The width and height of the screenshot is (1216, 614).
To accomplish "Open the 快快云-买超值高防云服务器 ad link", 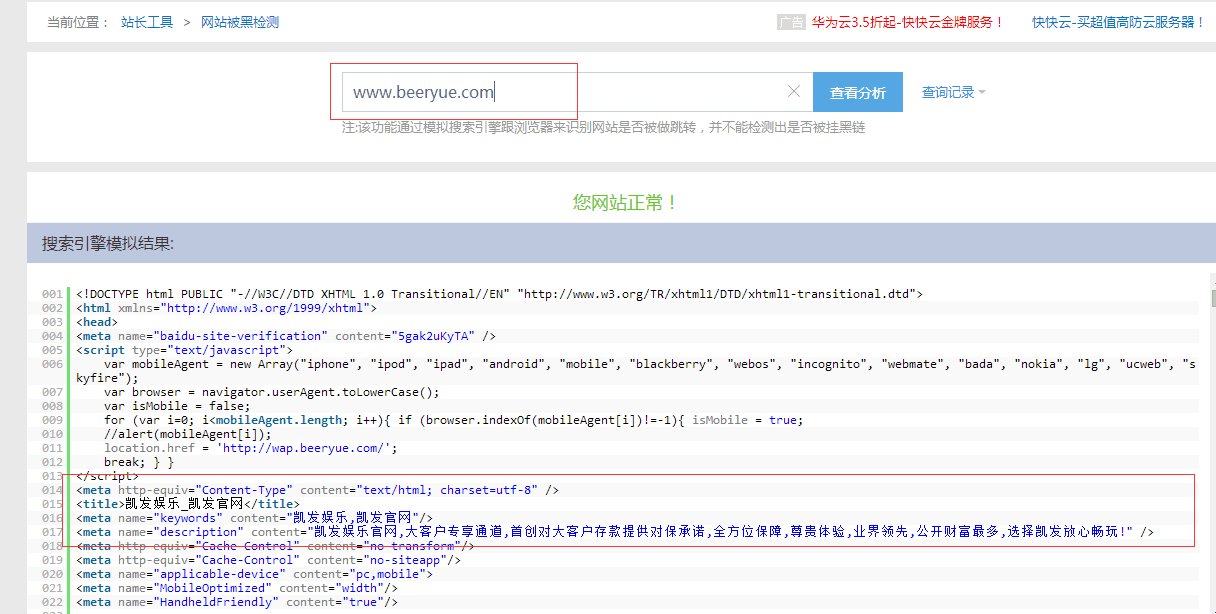I will pyautogui.click(x=1118, y=22).
